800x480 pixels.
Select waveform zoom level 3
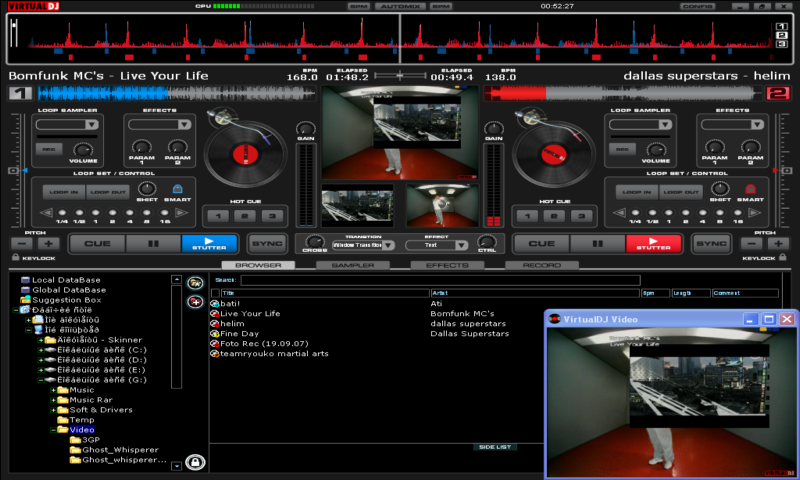click(781, 44)
